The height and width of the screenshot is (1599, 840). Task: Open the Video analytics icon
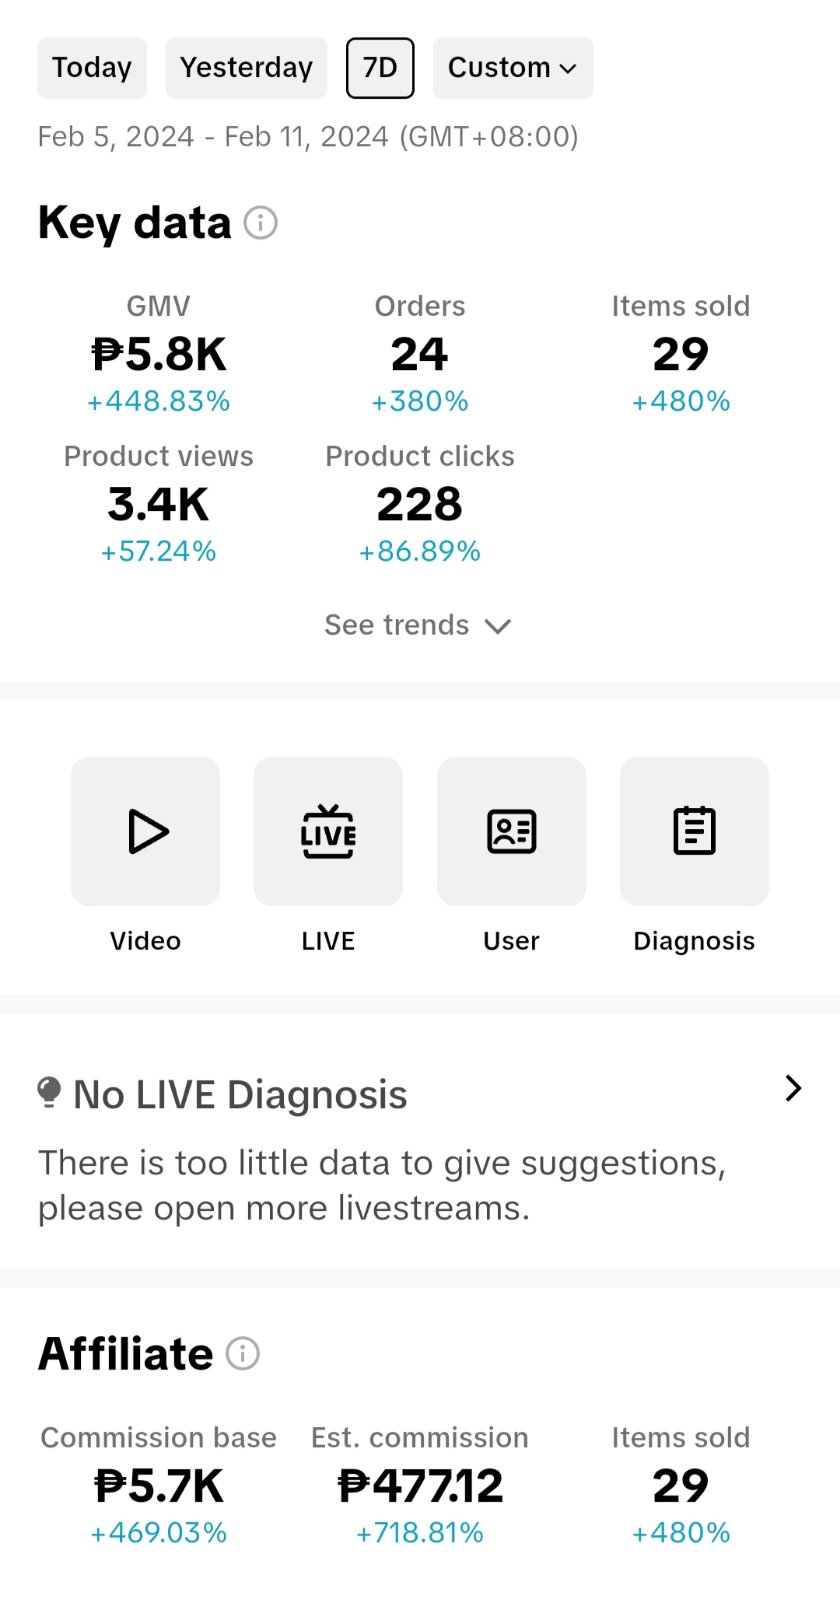(x=145, y=831)
